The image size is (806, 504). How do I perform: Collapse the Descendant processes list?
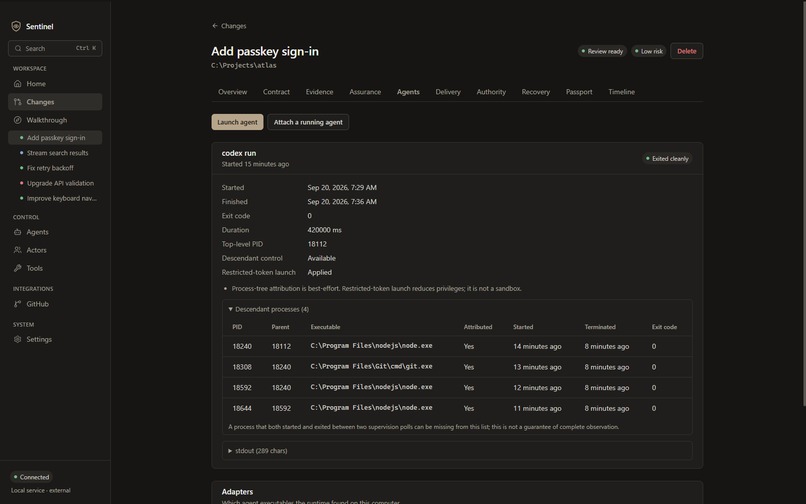pyautogui.click(x=268, y=309)
